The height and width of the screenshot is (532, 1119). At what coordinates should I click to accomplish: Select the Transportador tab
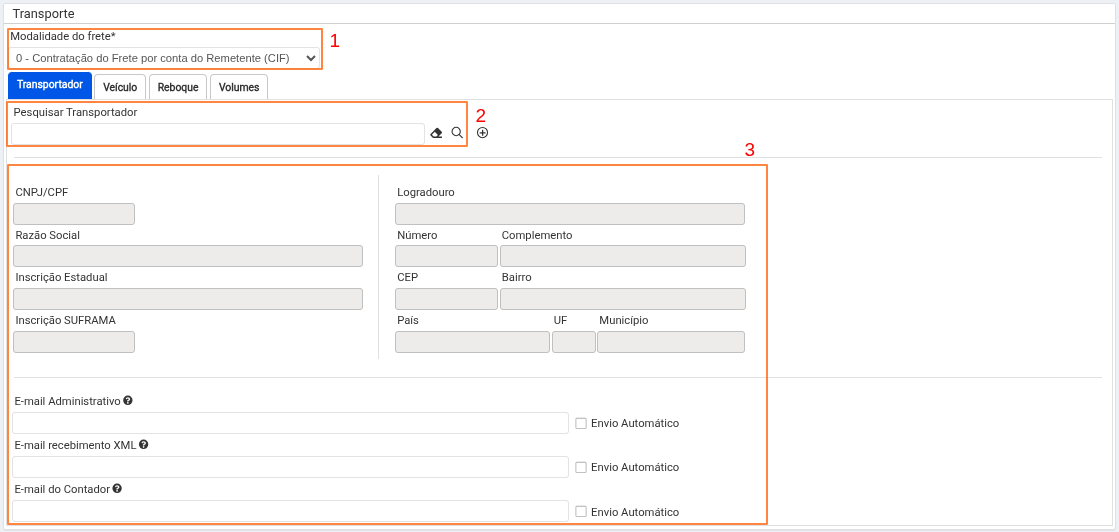[50, 85]
